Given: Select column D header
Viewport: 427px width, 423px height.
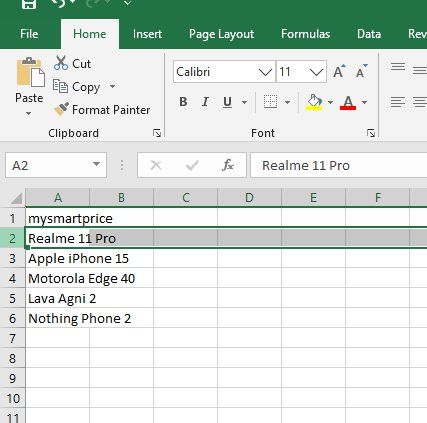Looking at the screenshot, I should coord(249,198).
